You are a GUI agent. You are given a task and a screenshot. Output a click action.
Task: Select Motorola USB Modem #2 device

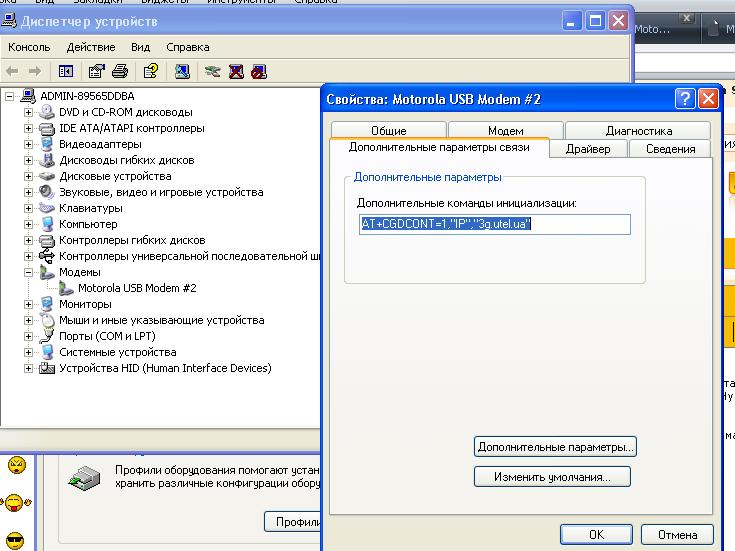pos(137,288)
